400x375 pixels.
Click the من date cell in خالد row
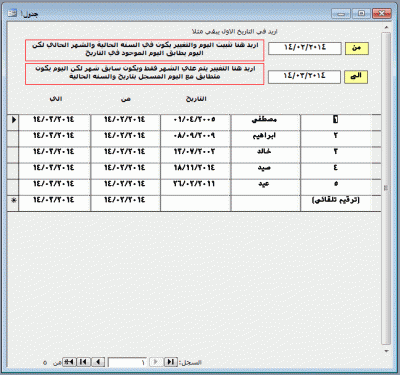(125, 154)
